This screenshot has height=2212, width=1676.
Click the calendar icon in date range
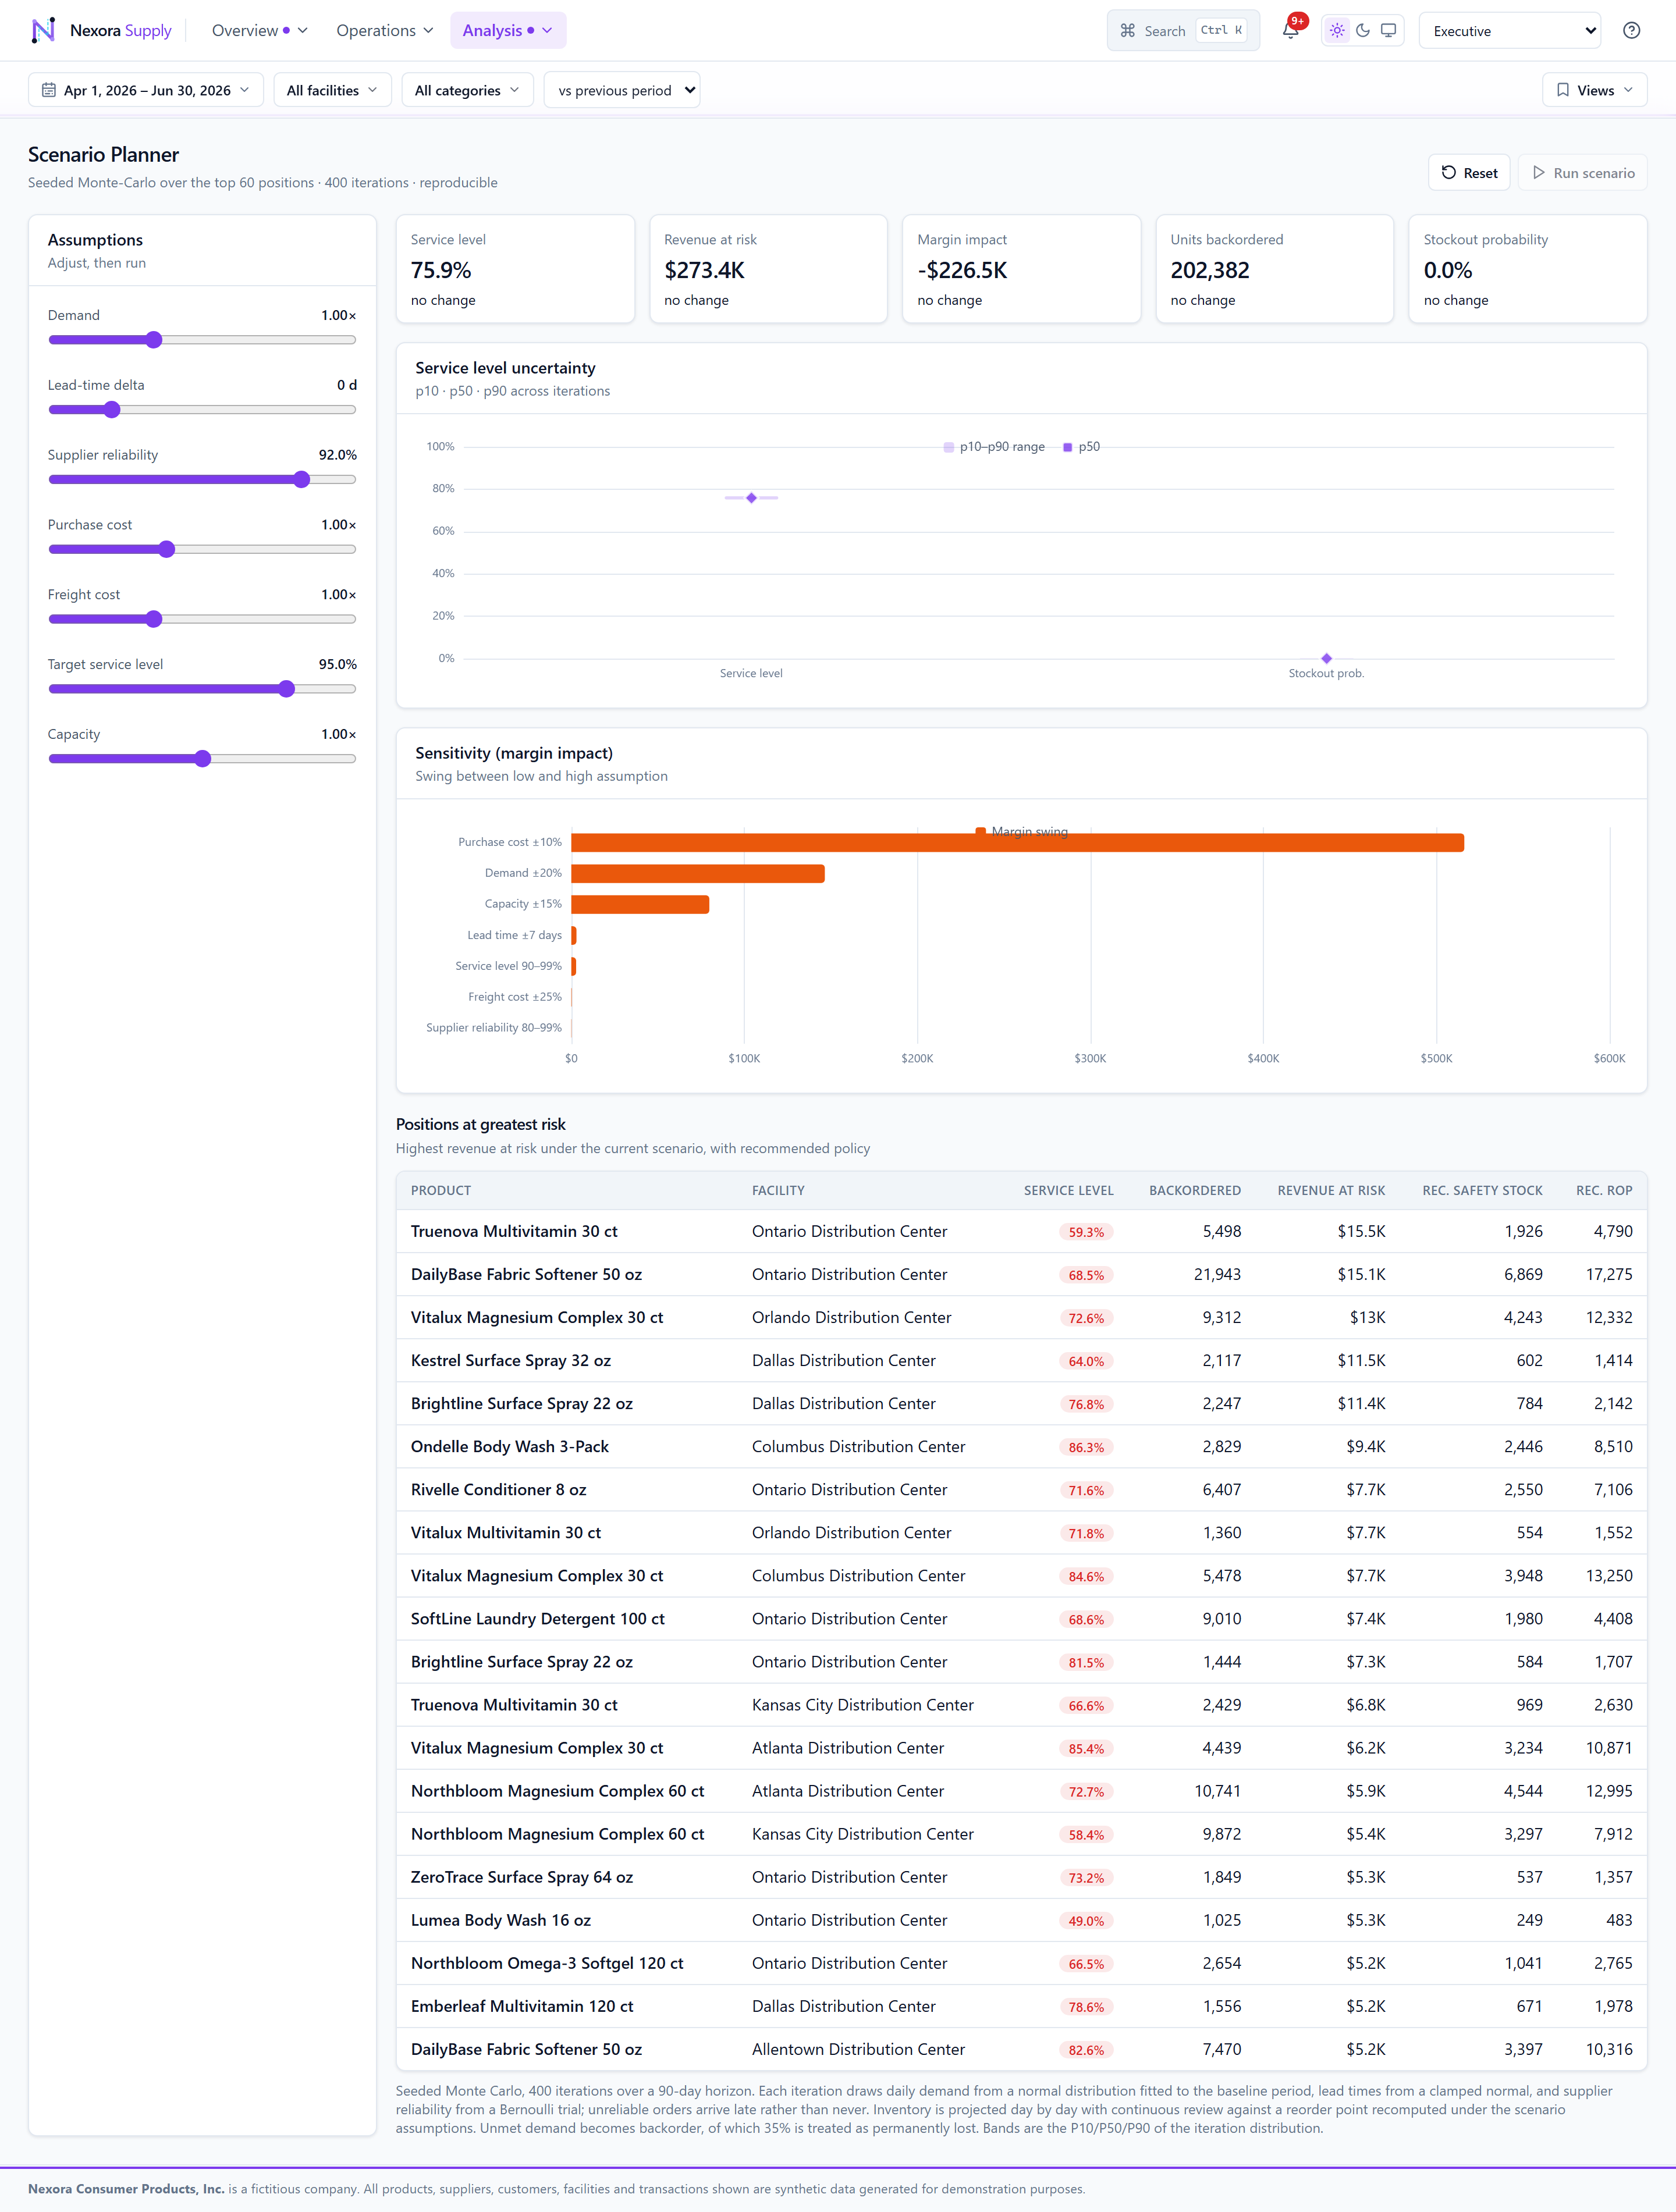(x=48, y=90)
